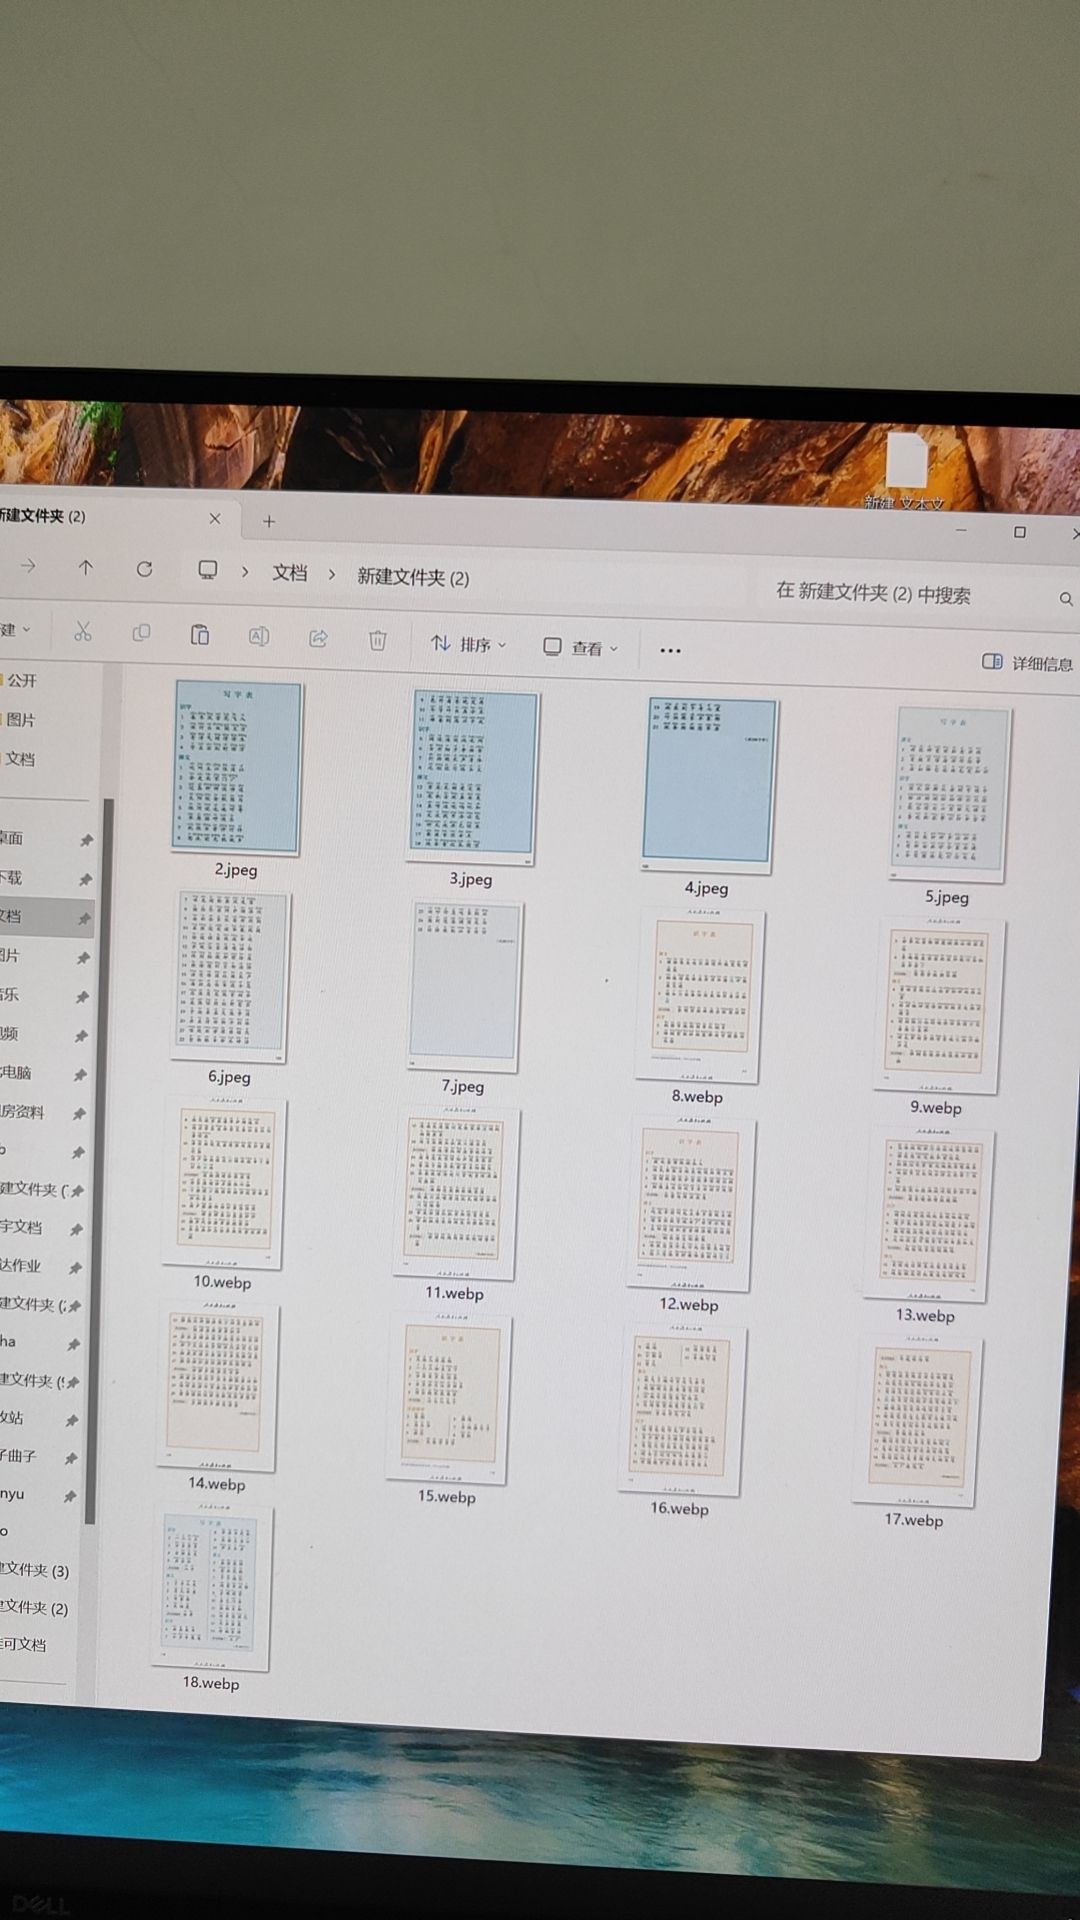Open the 排序 sort dropdown

(468, 644)
